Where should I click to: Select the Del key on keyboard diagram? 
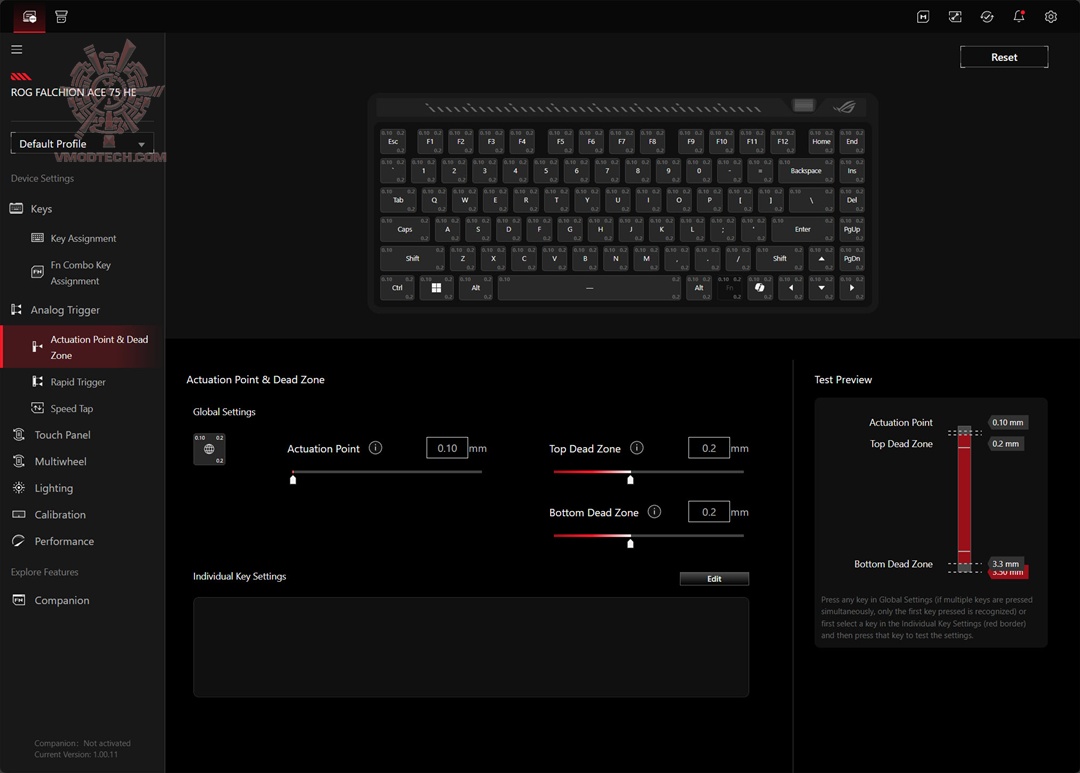pos(852,200)
